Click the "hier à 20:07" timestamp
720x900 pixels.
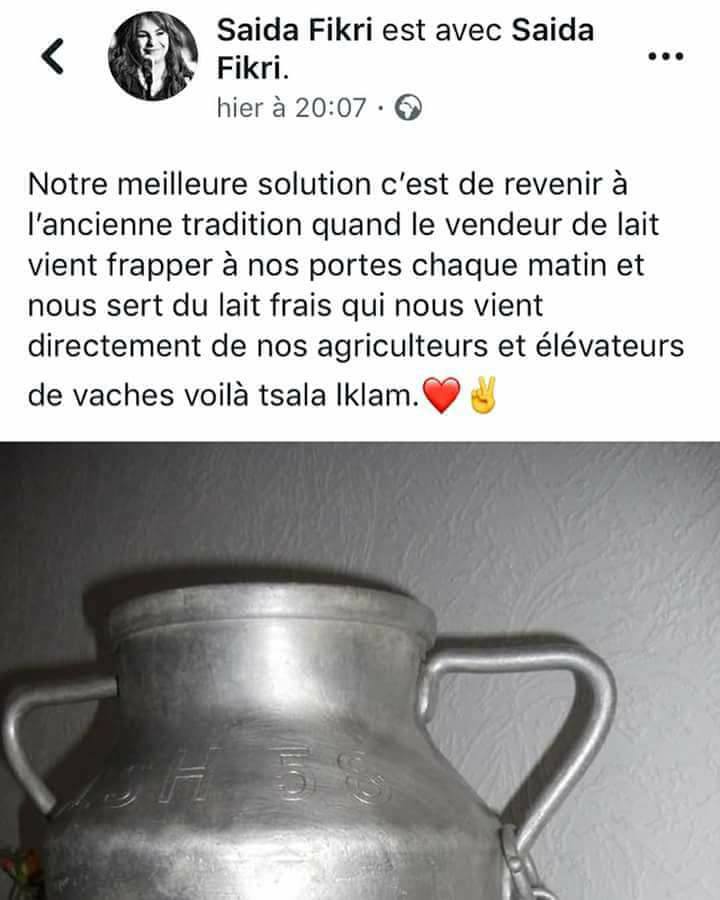pos(291,107)
